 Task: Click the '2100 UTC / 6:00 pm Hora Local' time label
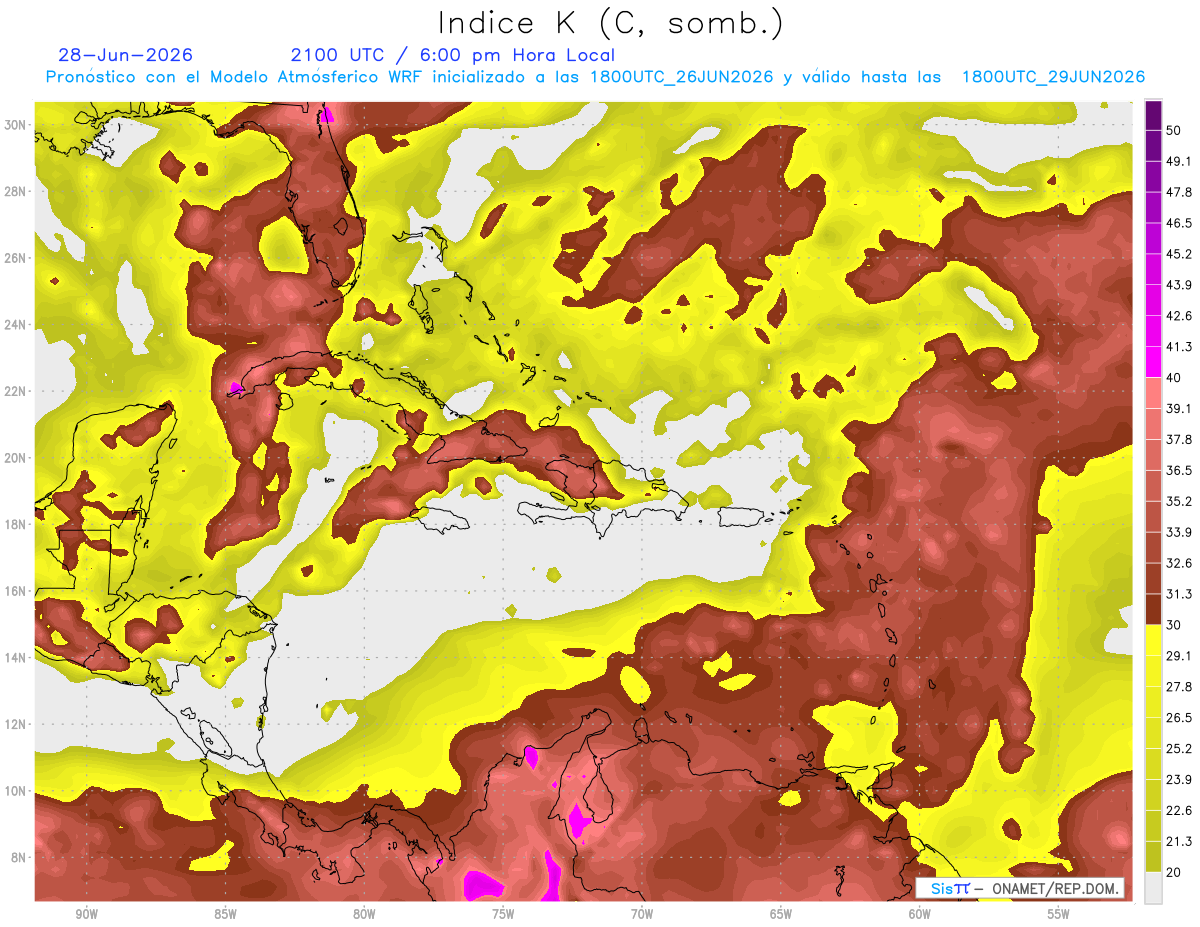click(452, 55)
